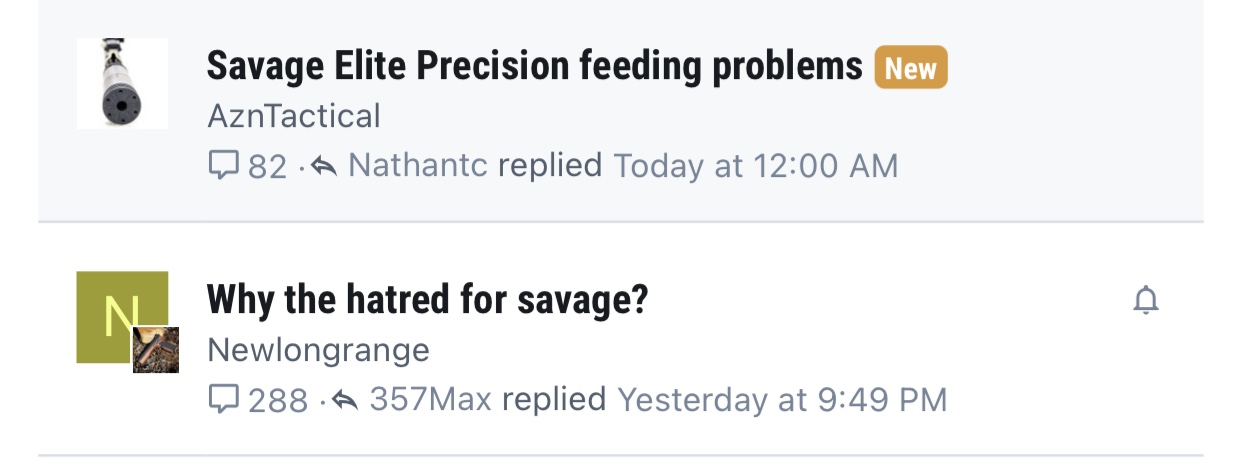Open thread Why the hatred for savage?
The width and height of the screenshot is (1242, 472).
coord(427,300)
